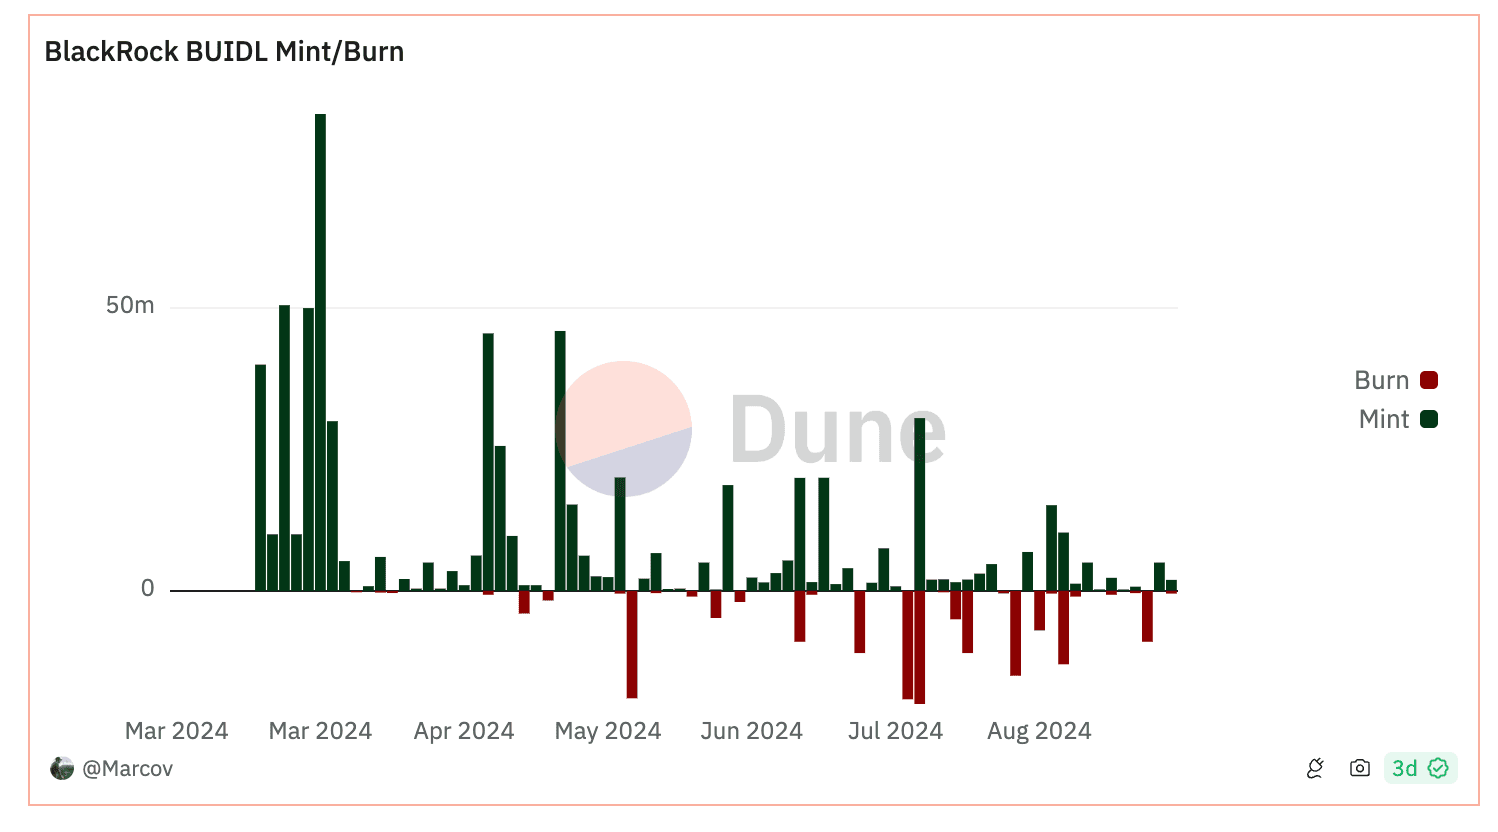The height and width of the screenshot is (832, 1498).
Task: Click the large Burn bar below May 2024
Action: [632, 644]
